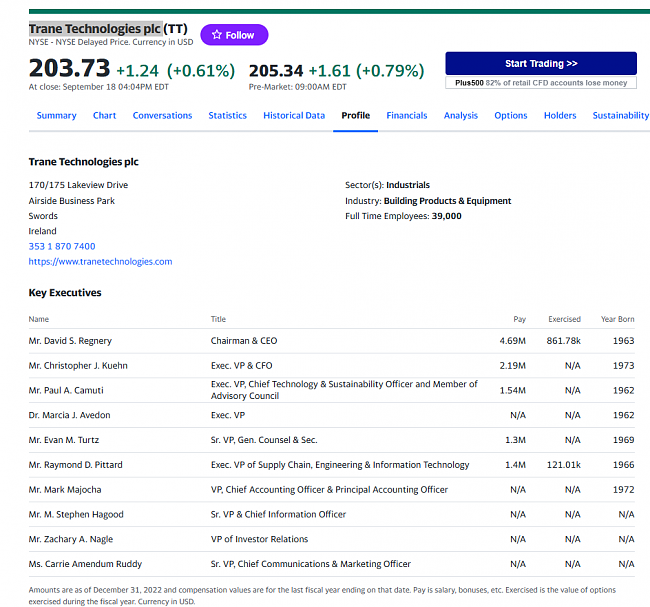Screen dimensions: 650x607
Task: Select Mr. David S. Regnery name
Action: coord(70,341)
